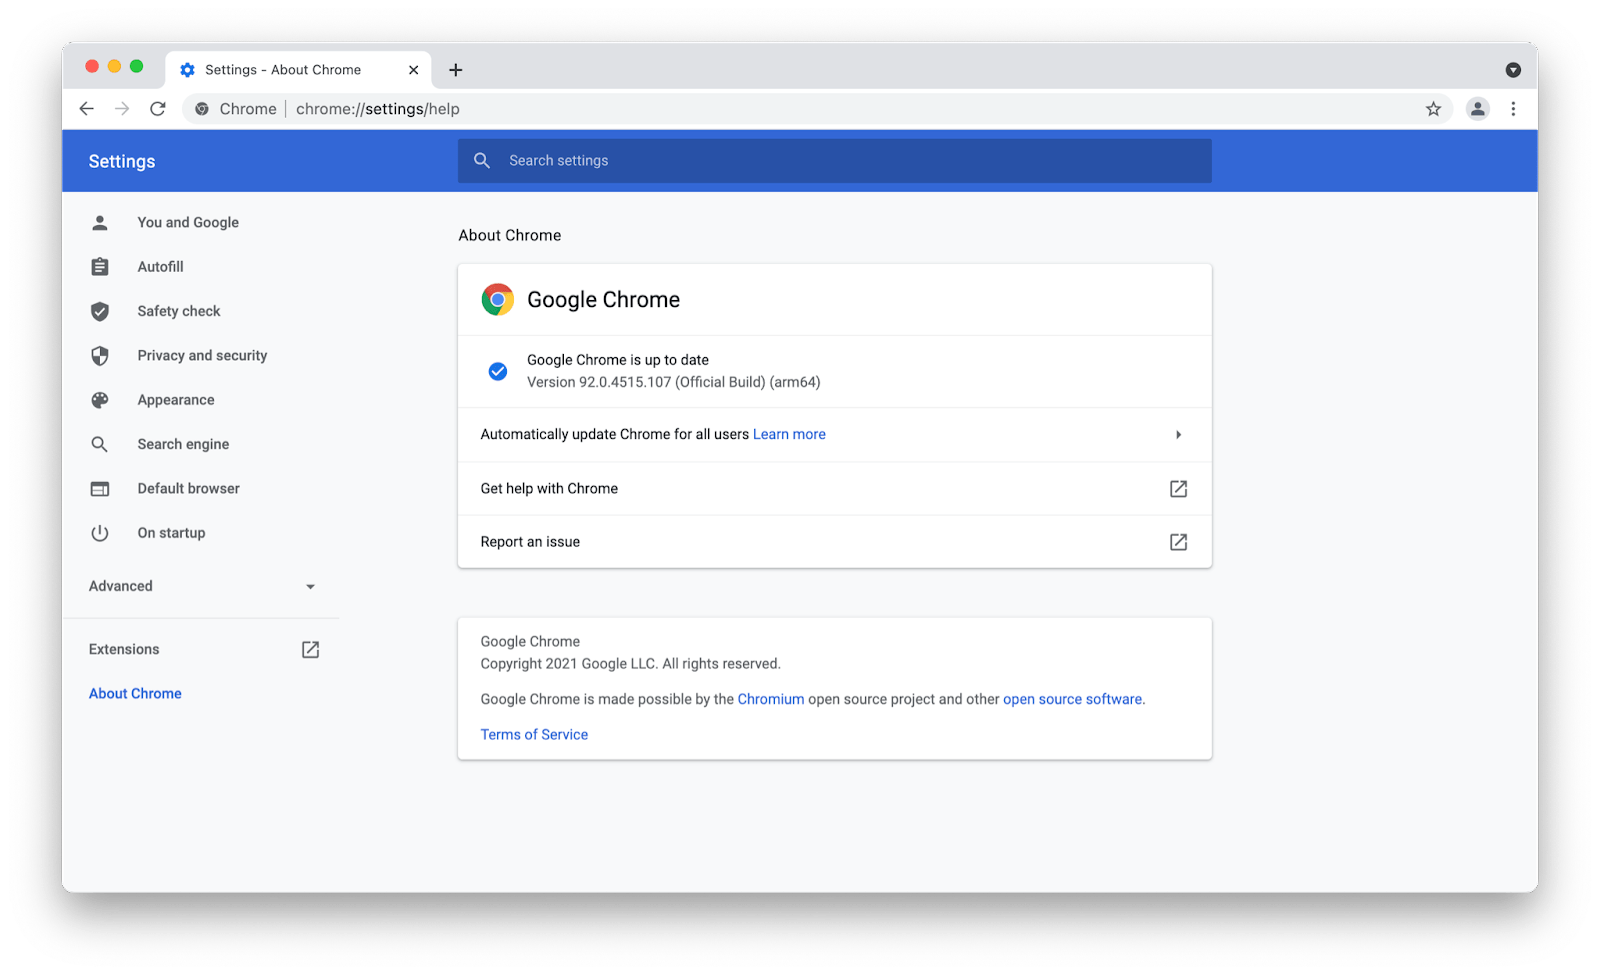
Task: Open the Autofill settings section
Action: [161, 267]
